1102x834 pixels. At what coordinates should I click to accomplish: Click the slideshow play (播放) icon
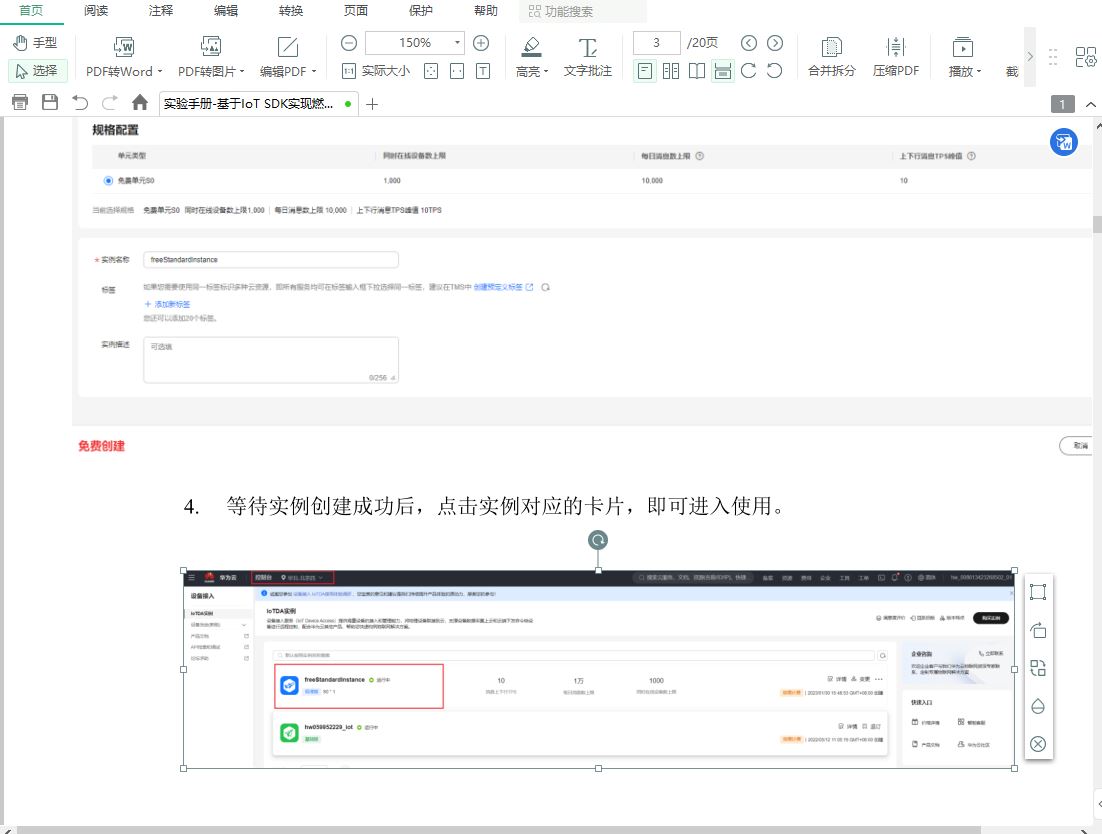pos(962,47)
